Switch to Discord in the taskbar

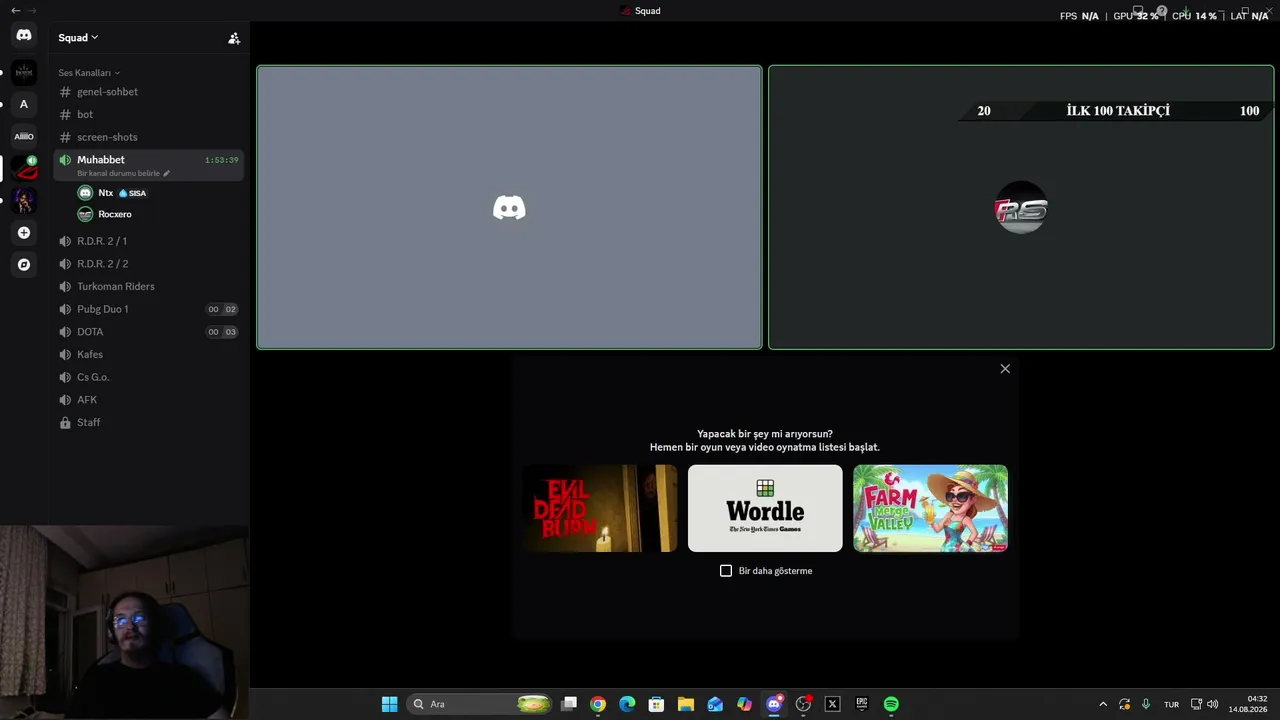click(774, 704)
